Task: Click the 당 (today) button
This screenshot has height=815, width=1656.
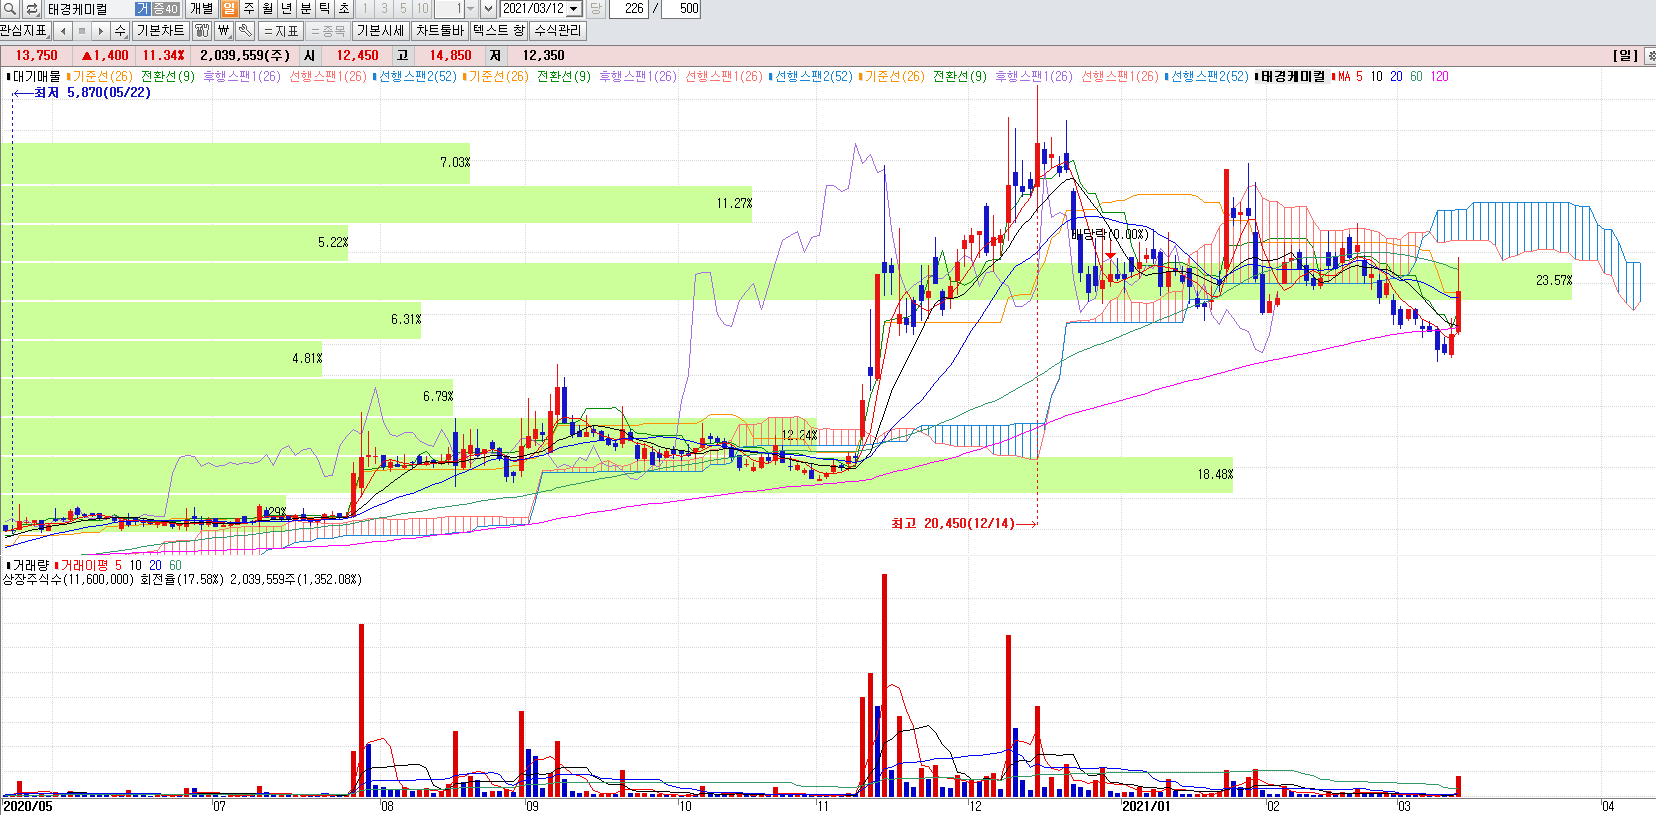Action: [595, 8]
